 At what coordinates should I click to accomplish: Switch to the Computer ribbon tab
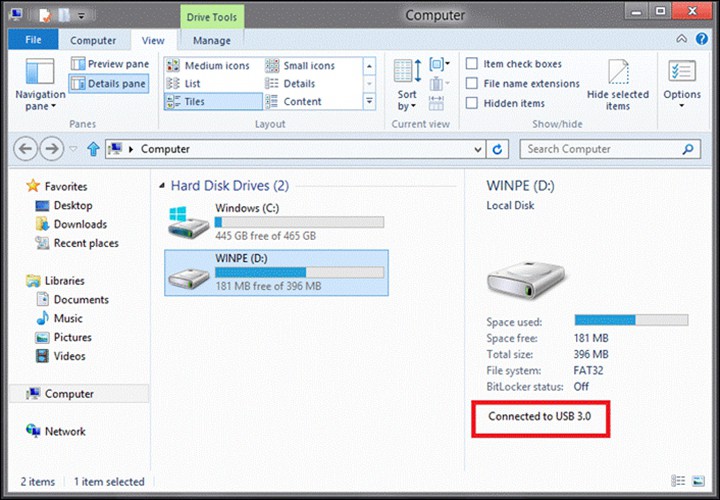pyautogui.click(x=93, y=40)
